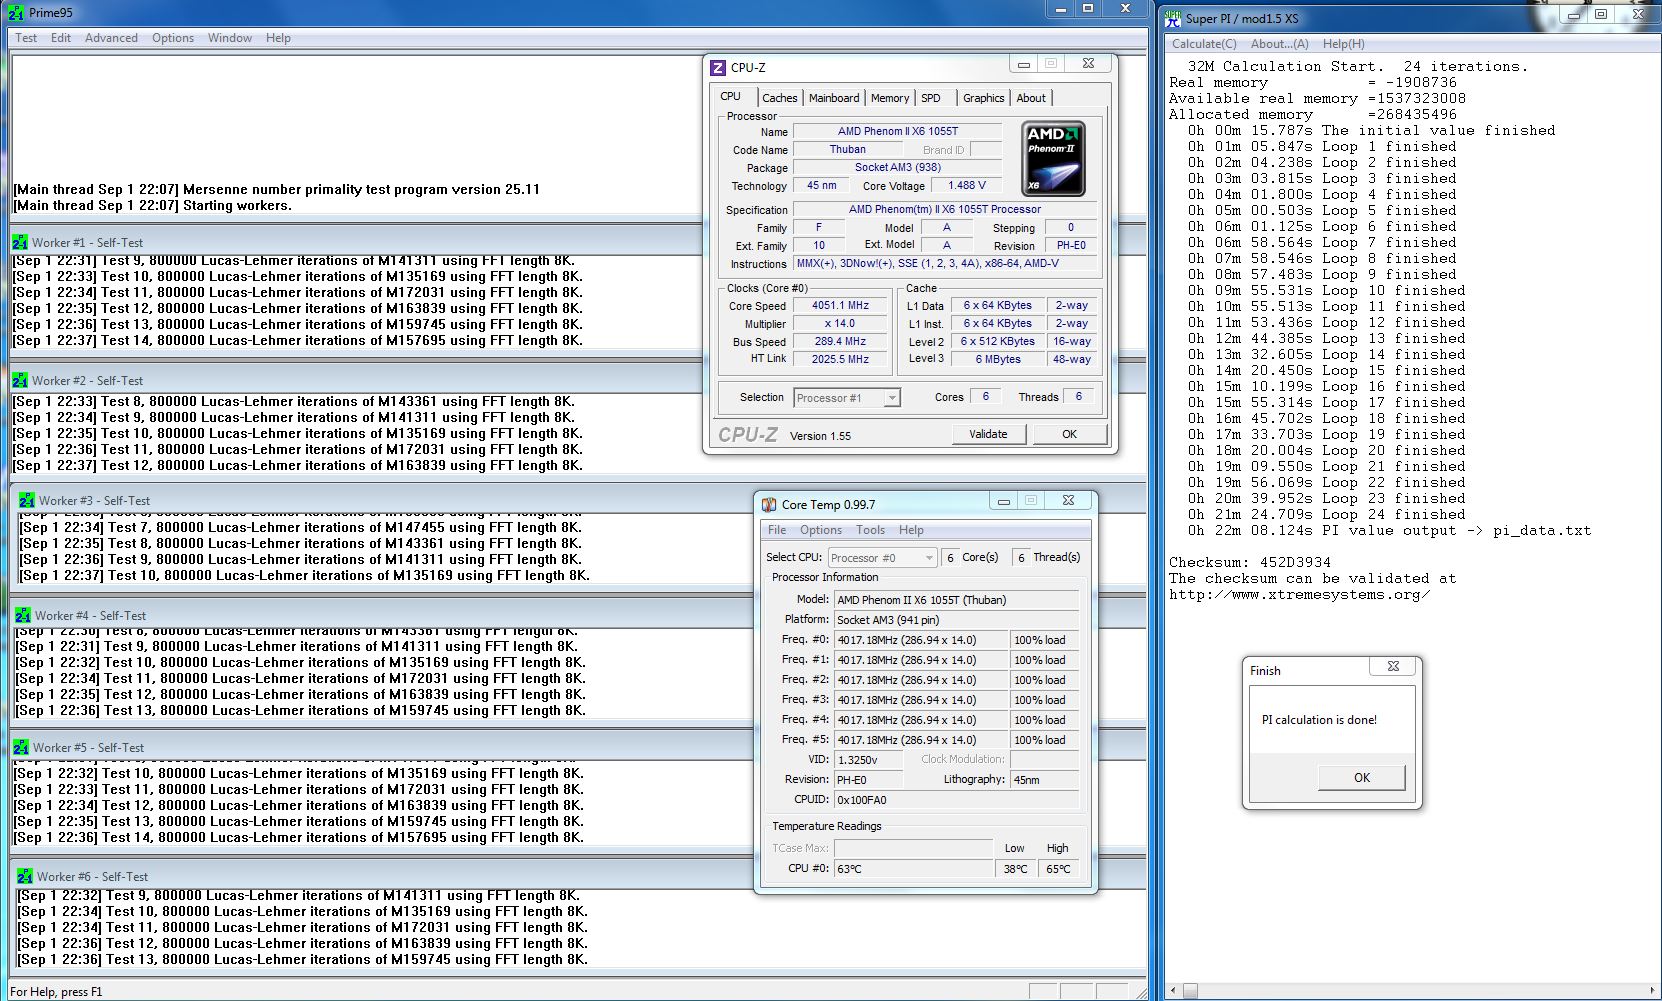Viewport: 1662px width, 1001px height.
Task: Click the Prime95 icon in Worker #5 title
Action: pos(21,747)
